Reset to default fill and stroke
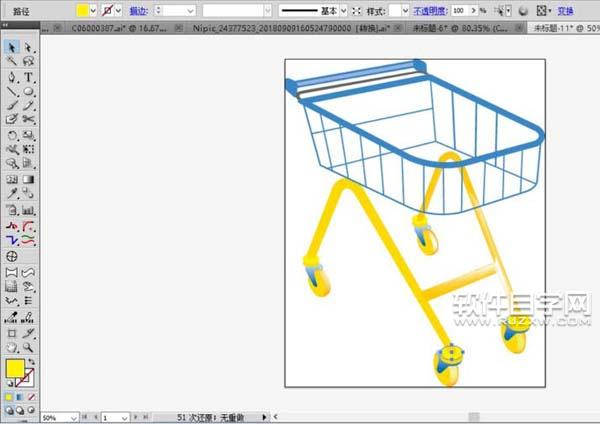600x424 pixels. [x=9, y=383]
